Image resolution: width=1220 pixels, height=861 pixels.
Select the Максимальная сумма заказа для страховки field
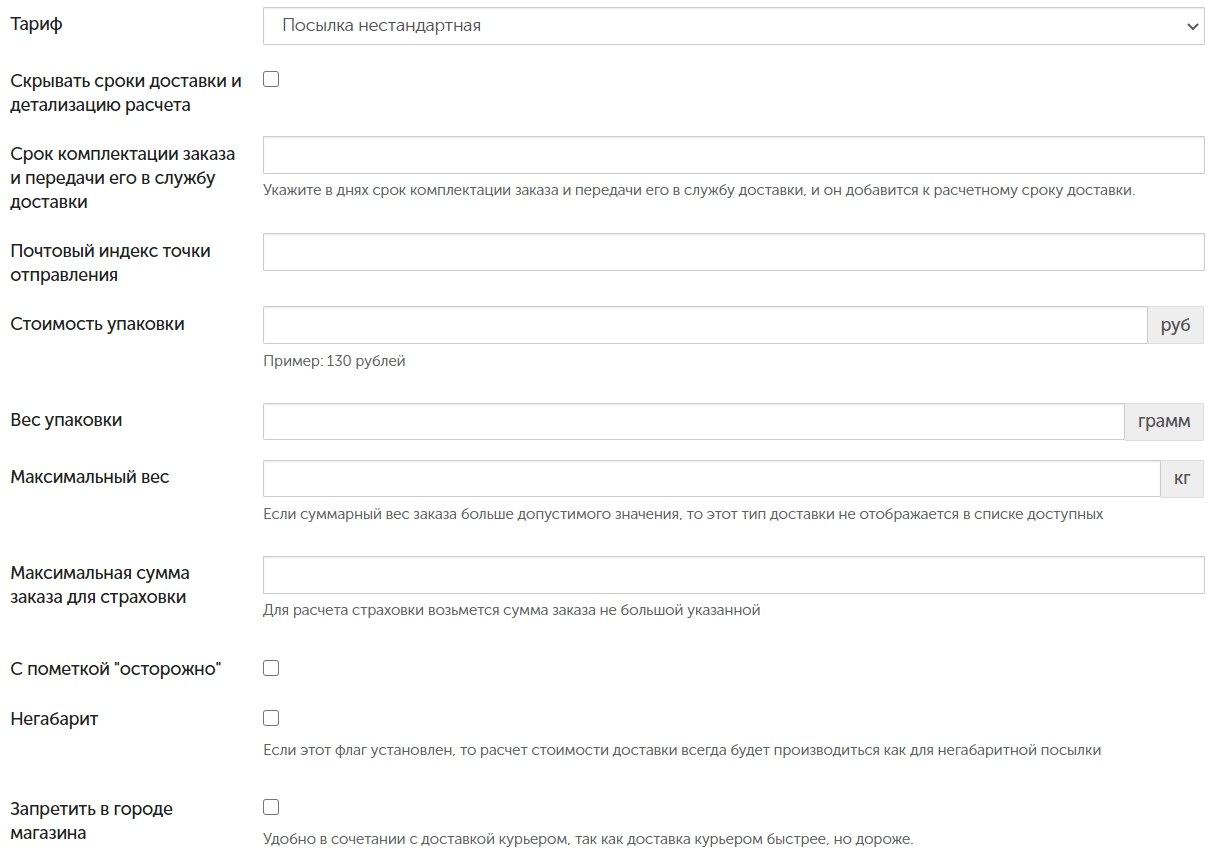(x=733, y=575)
